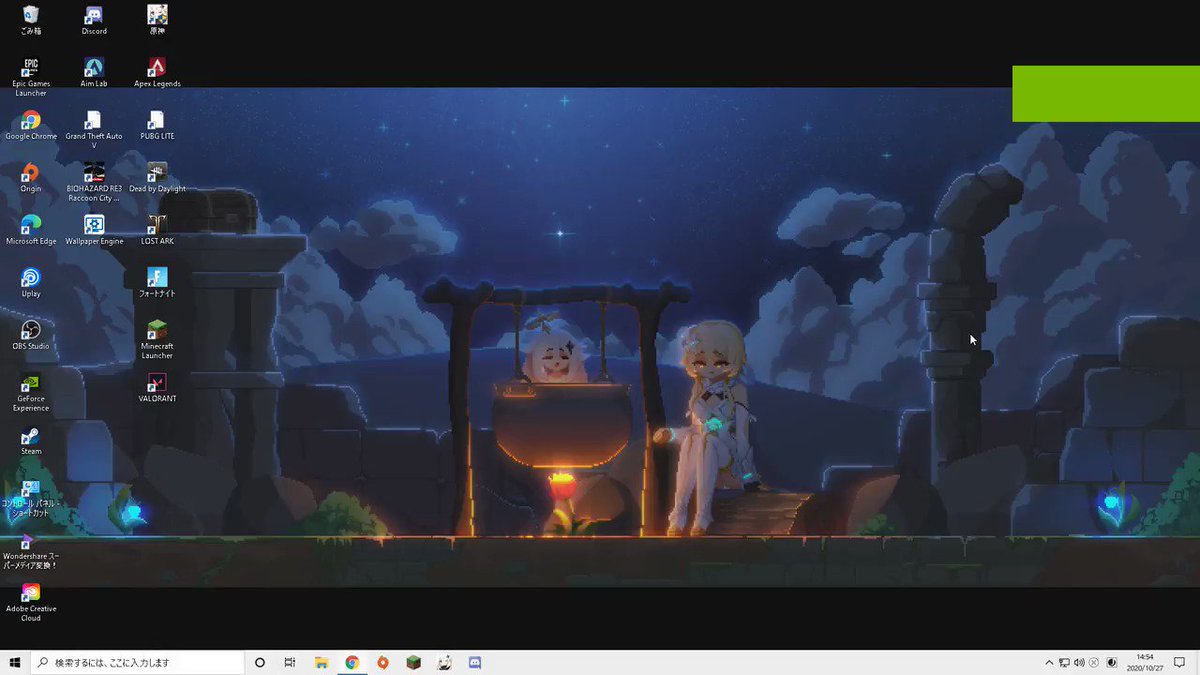1200x675 pixels.
Task: Click the circled X tray icon
Action: [x=1094, y=662]
